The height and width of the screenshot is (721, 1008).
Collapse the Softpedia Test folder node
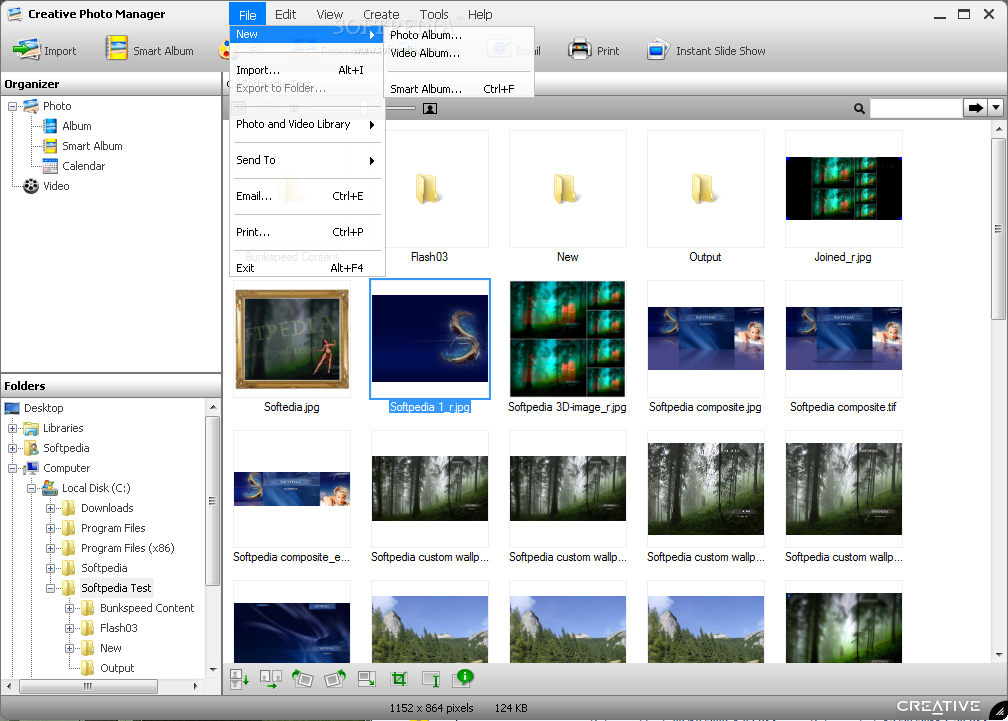coord(50,588)
